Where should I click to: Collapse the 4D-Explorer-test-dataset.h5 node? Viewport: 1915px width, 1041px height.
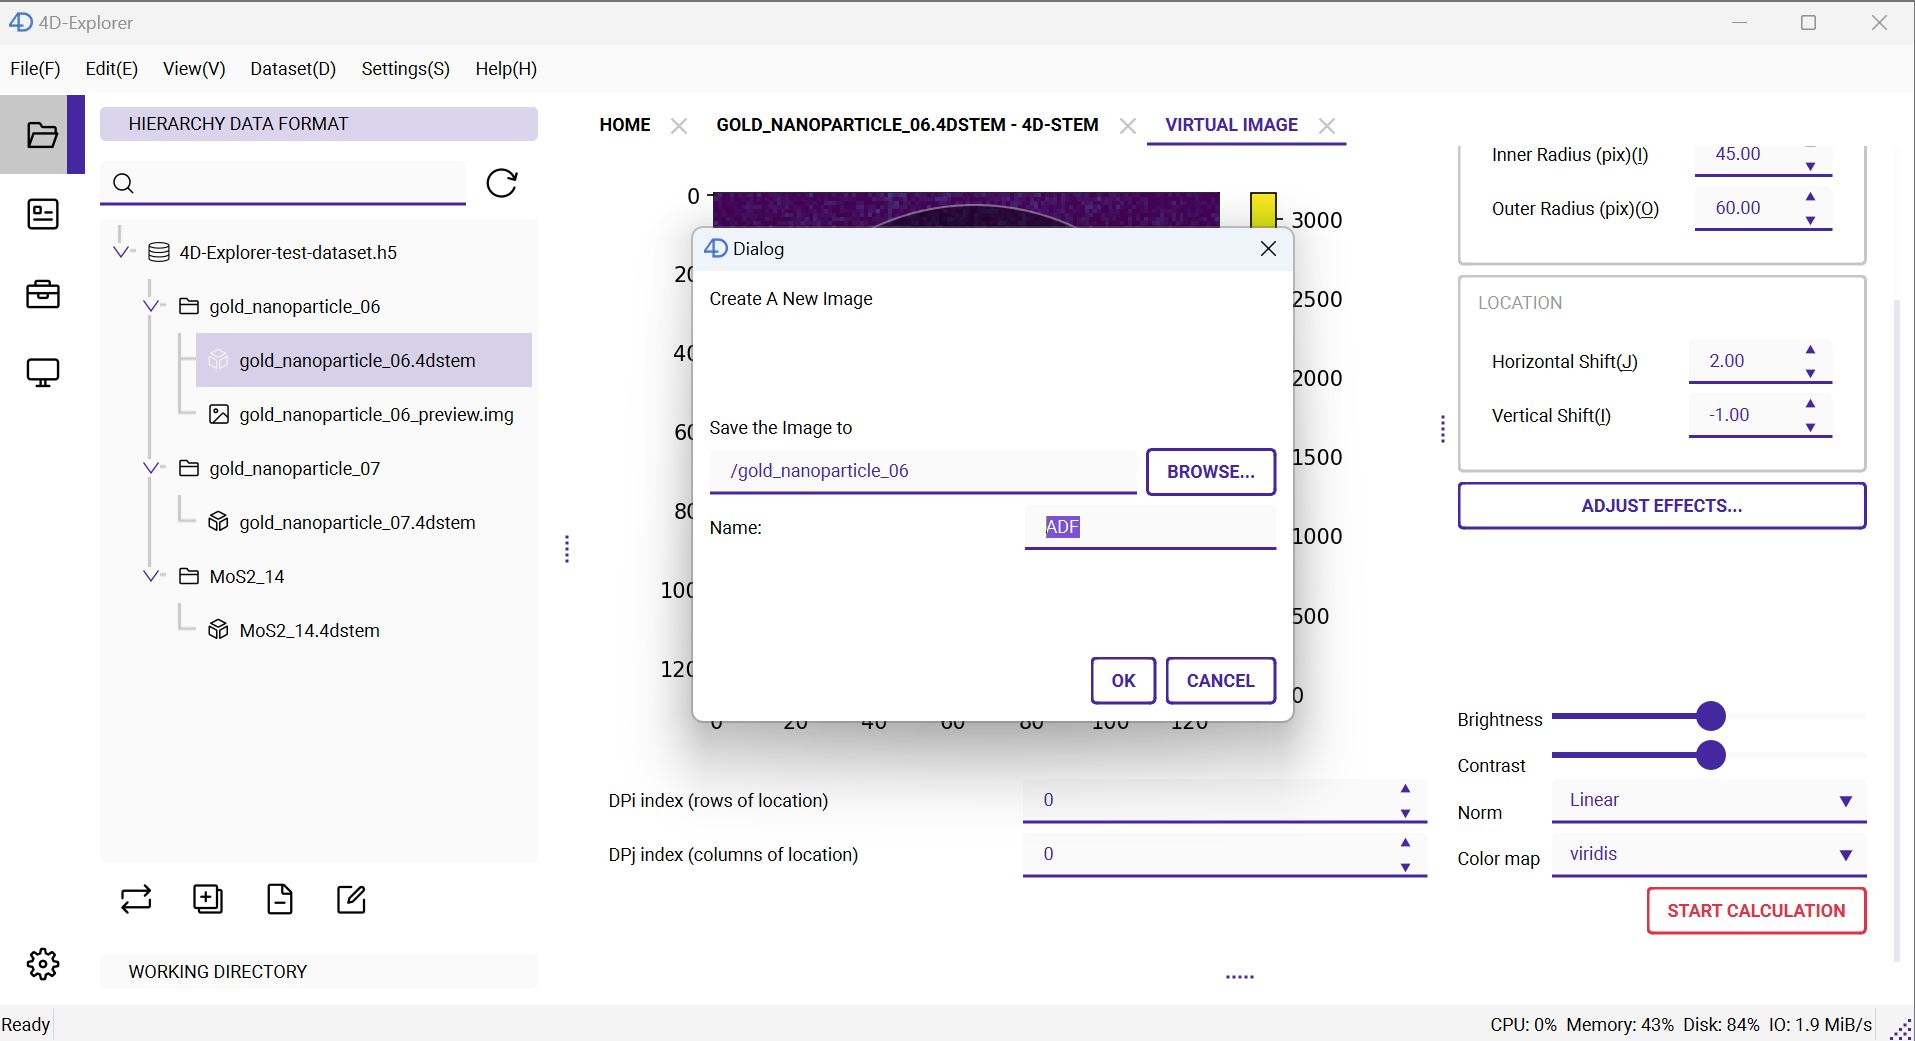(121, 252)
